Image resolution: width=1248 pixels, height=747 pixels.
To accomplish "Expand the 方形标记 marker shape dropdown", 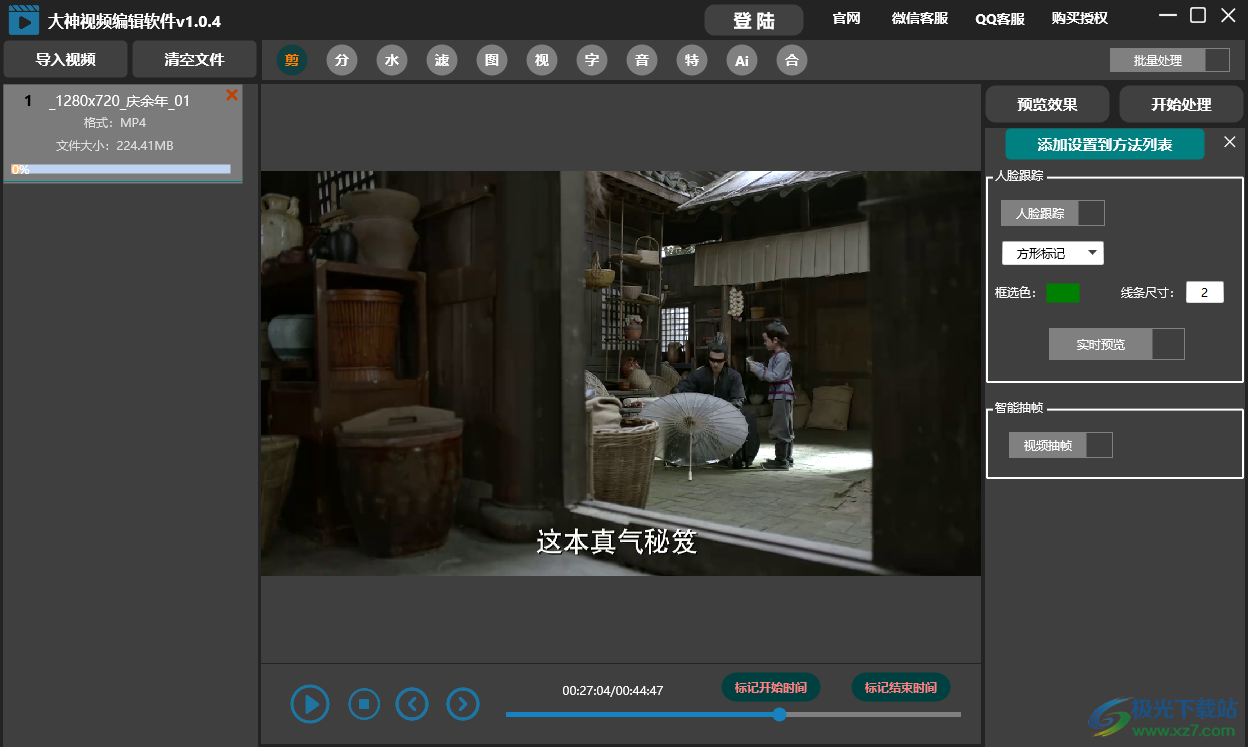I will pos(1053,253).
